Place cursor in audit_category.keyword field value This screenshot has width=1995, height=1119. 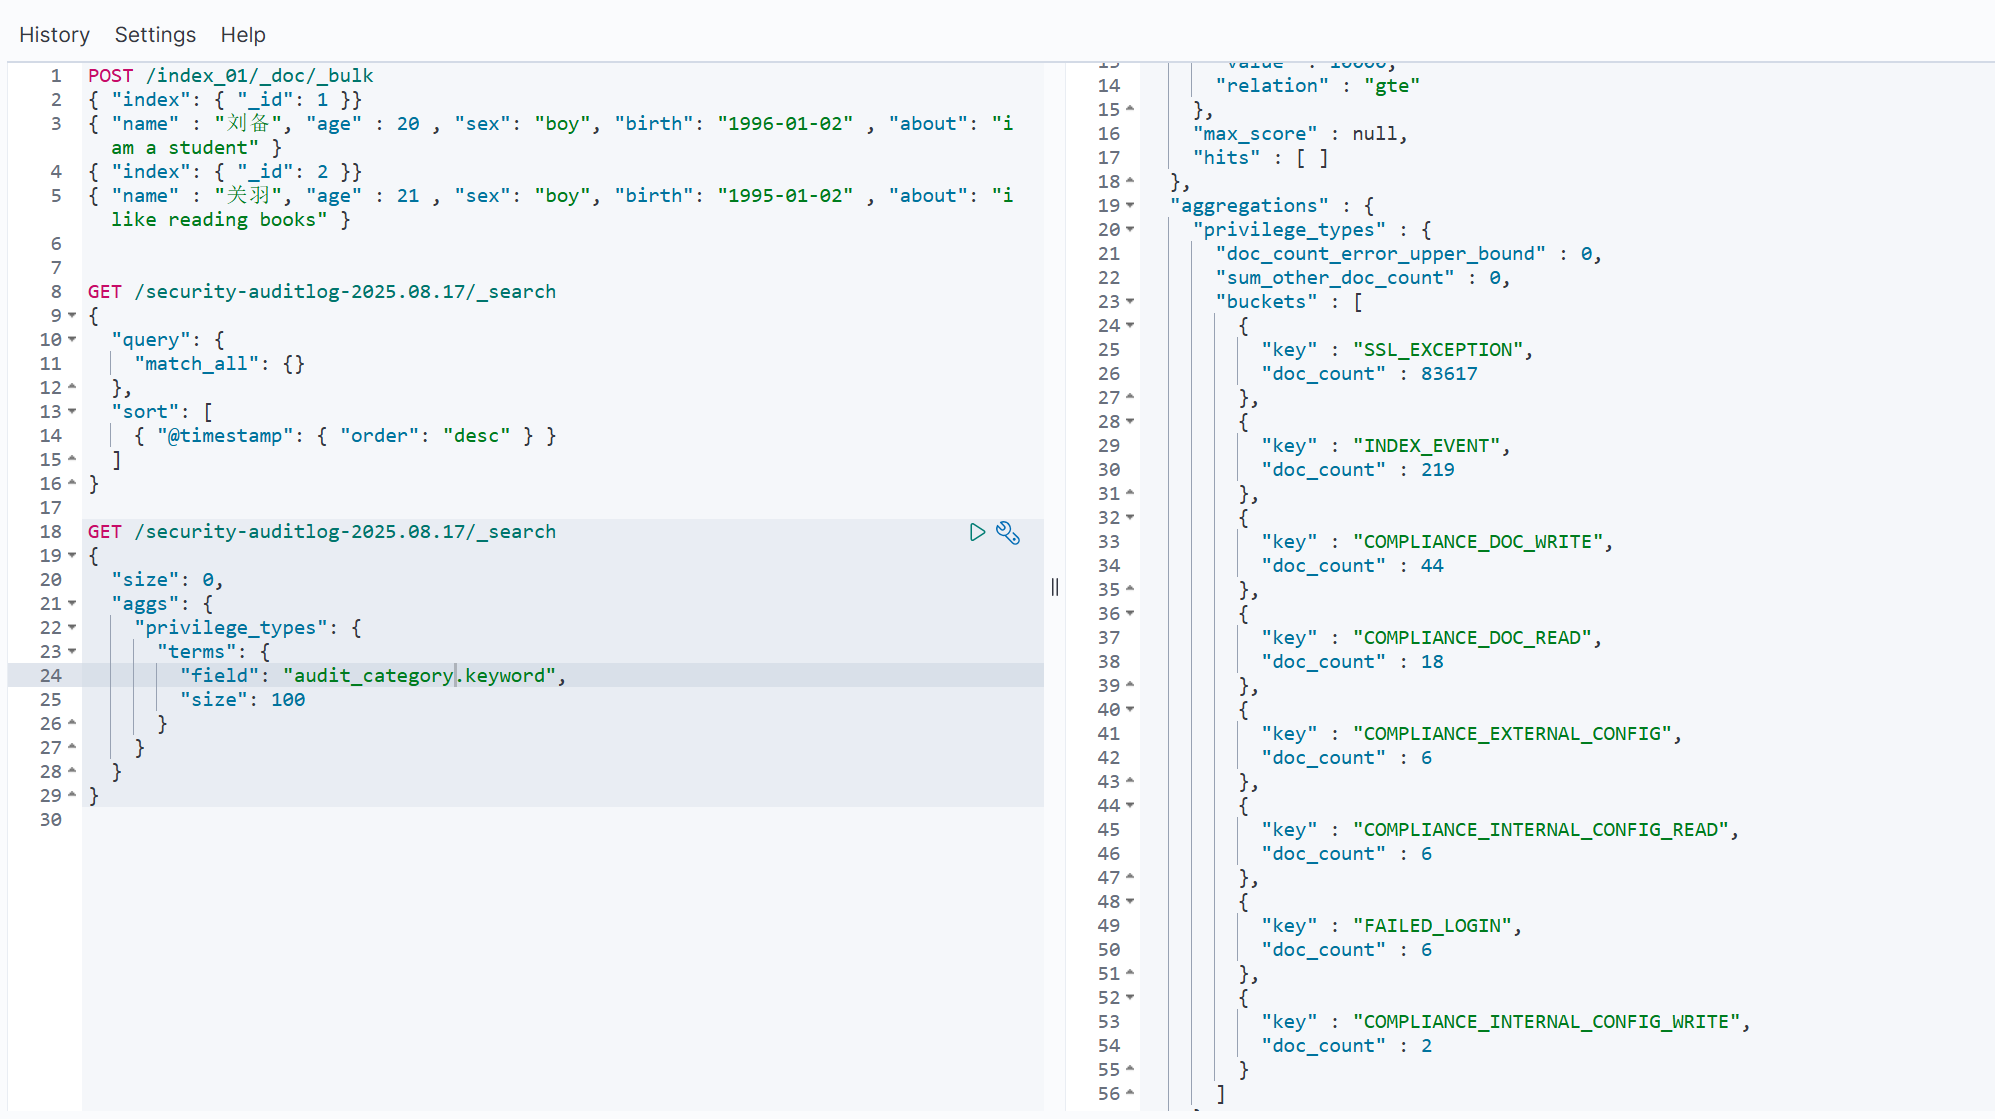(418, 676)
